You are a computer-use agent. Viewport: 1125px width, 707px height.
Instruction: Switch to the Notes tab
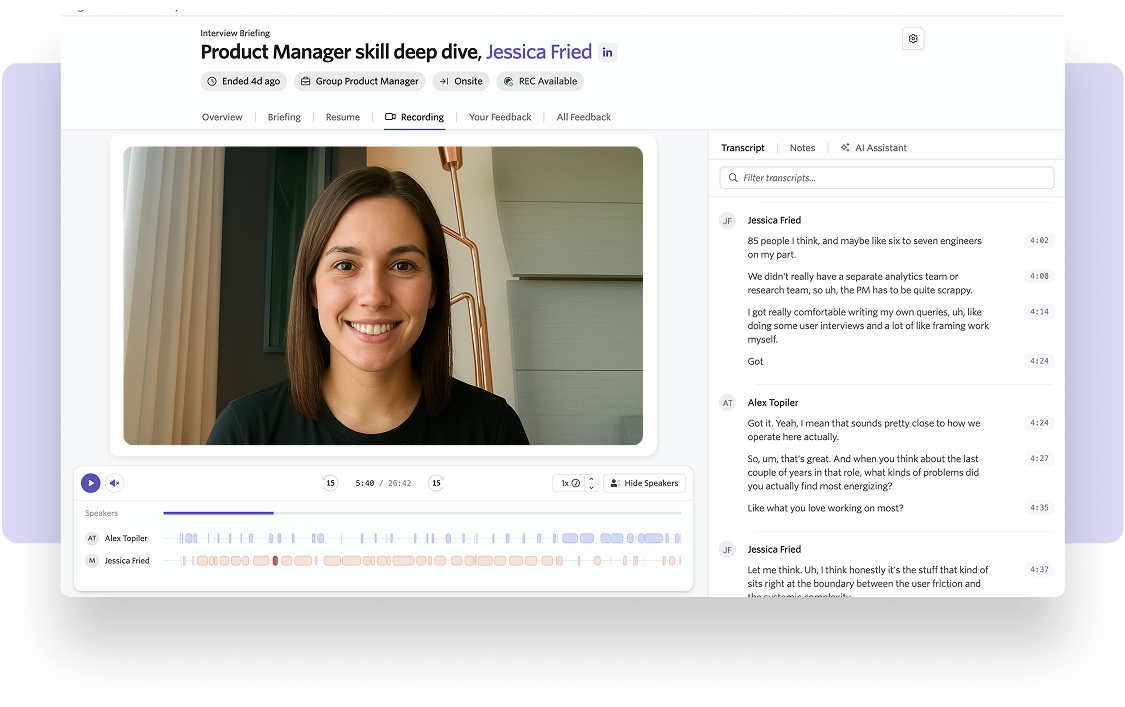pos(802,148)
